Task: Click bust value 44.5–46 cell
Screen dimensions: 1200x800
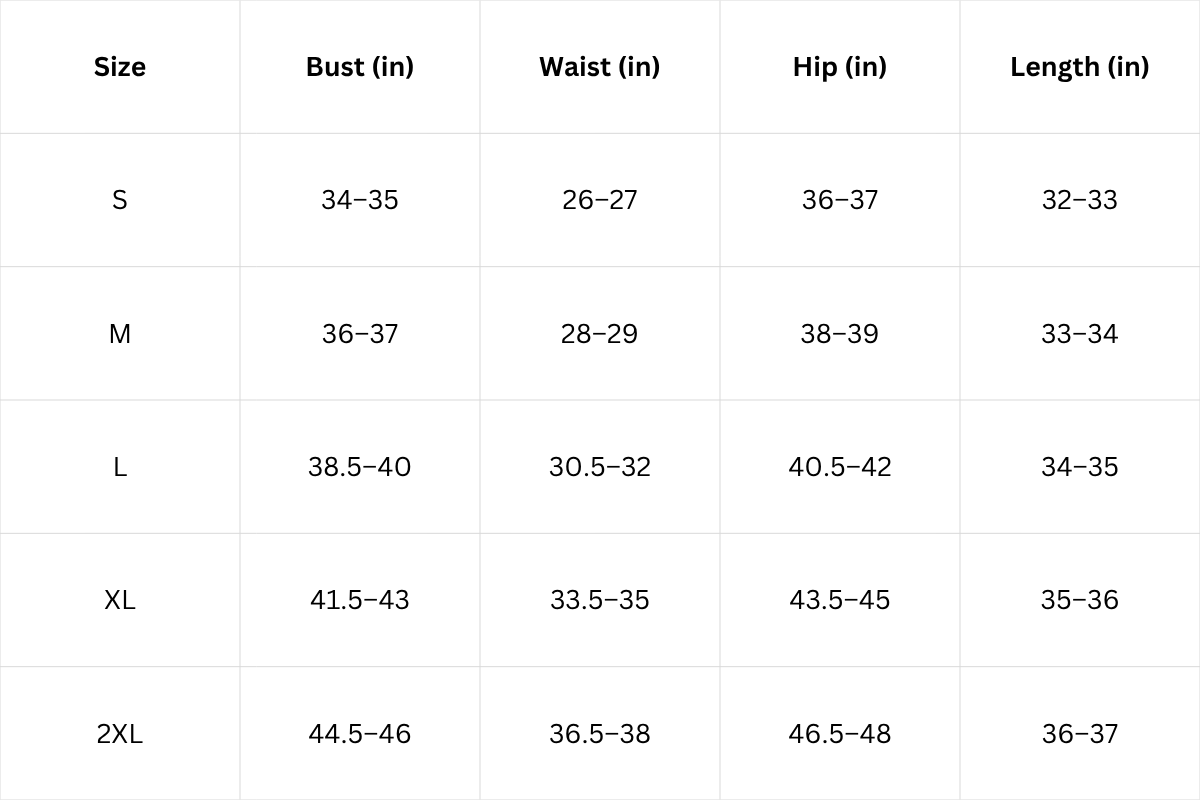Action: click(360, 734)
